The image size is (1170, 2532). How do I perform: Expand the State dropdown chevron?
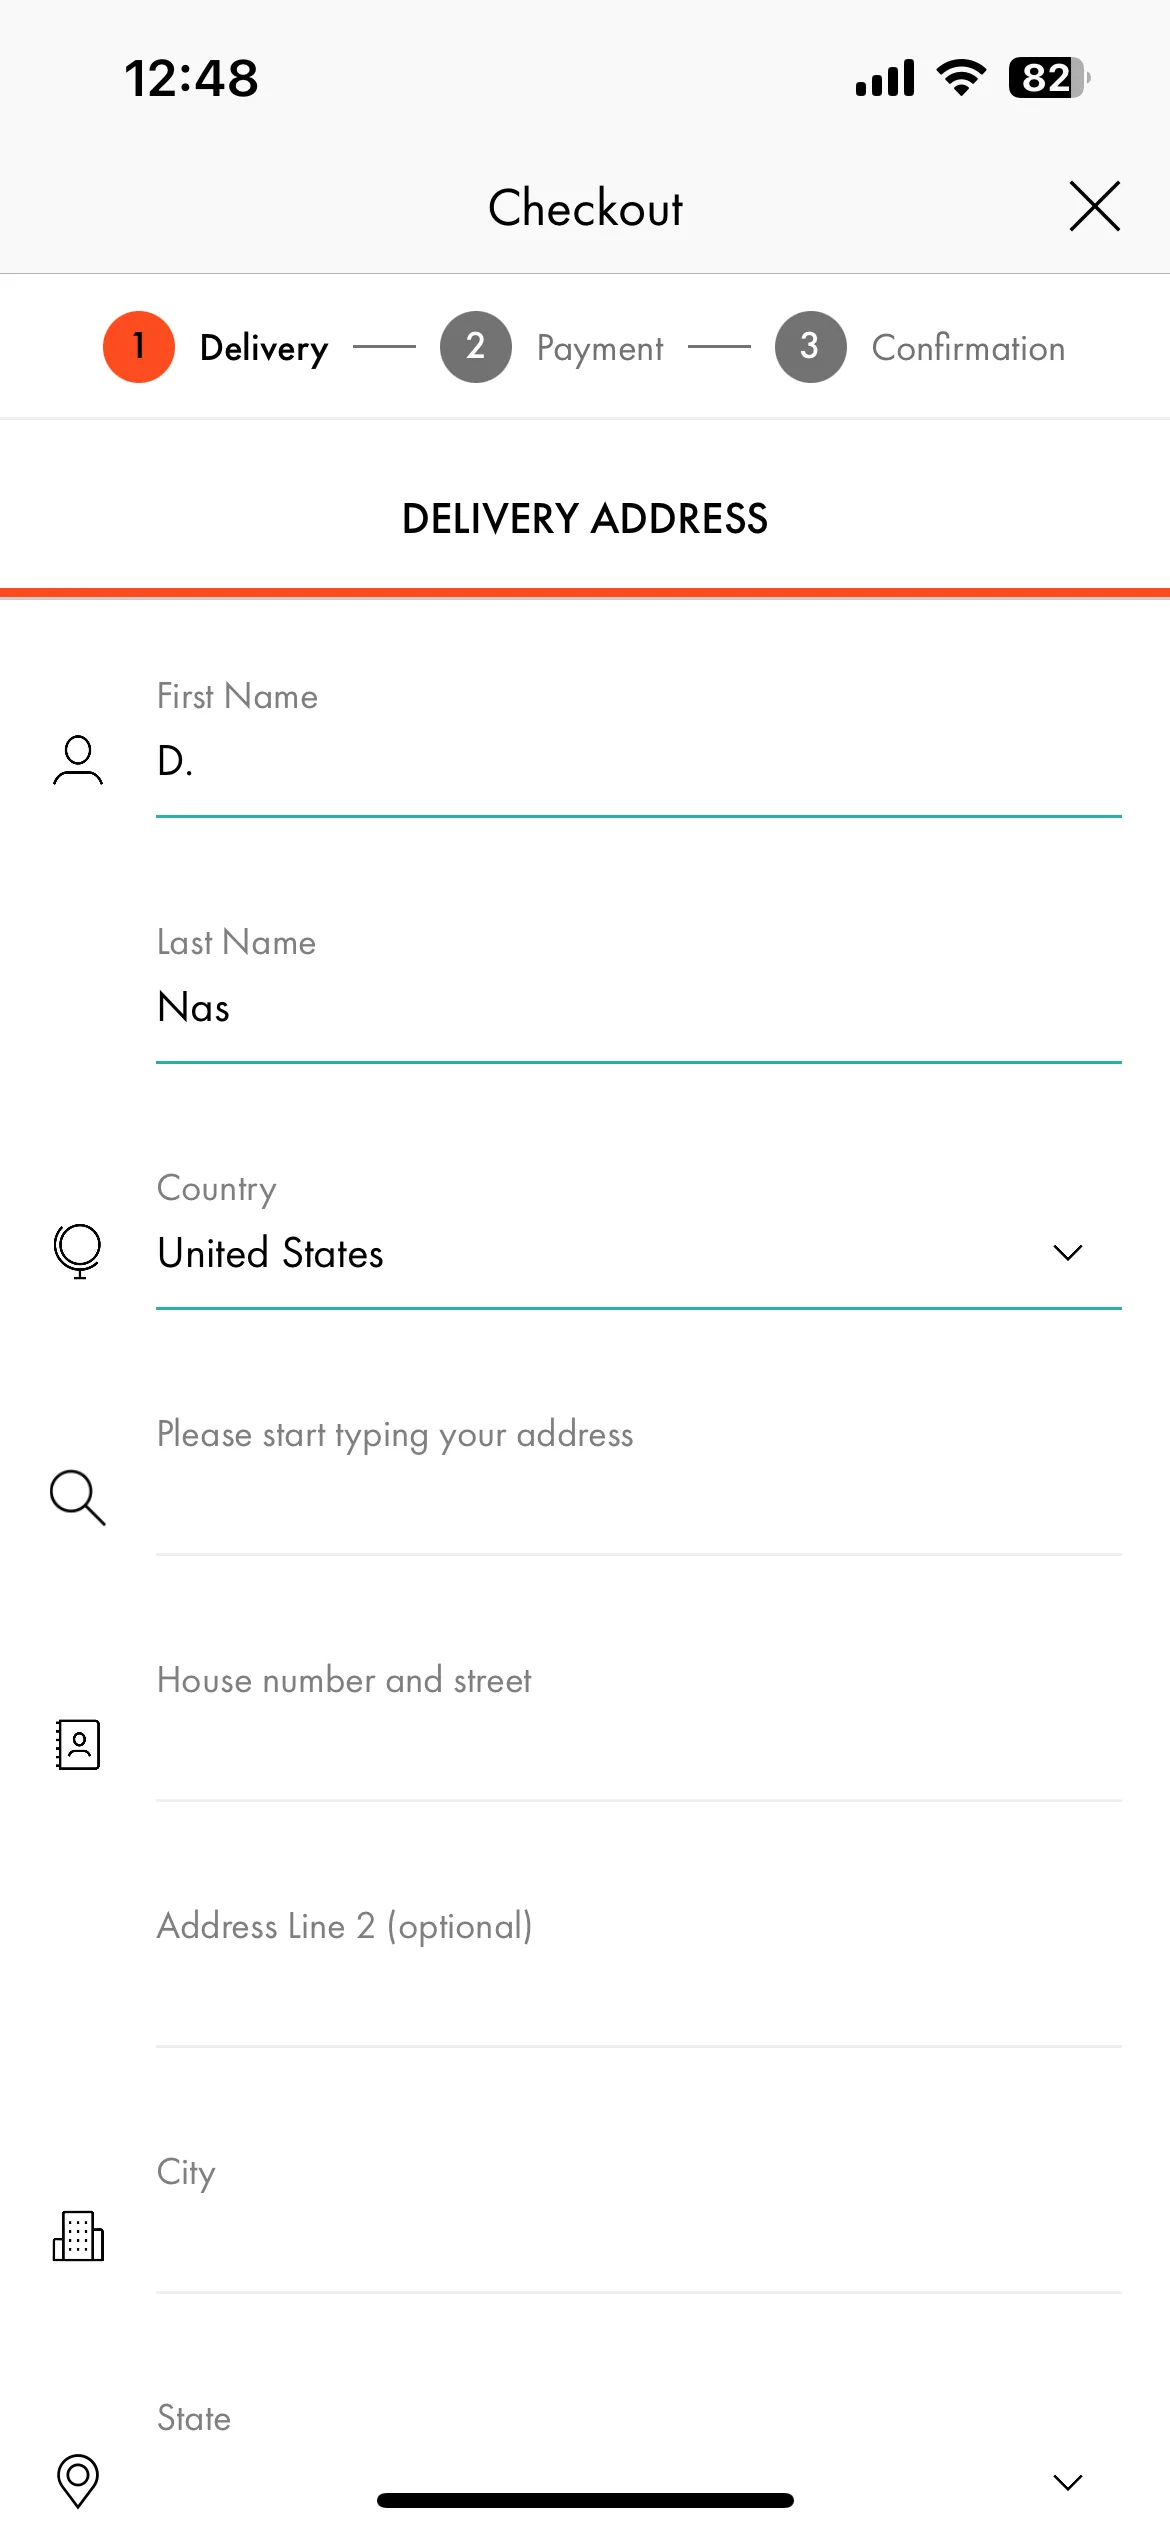coord(1068,2482)
